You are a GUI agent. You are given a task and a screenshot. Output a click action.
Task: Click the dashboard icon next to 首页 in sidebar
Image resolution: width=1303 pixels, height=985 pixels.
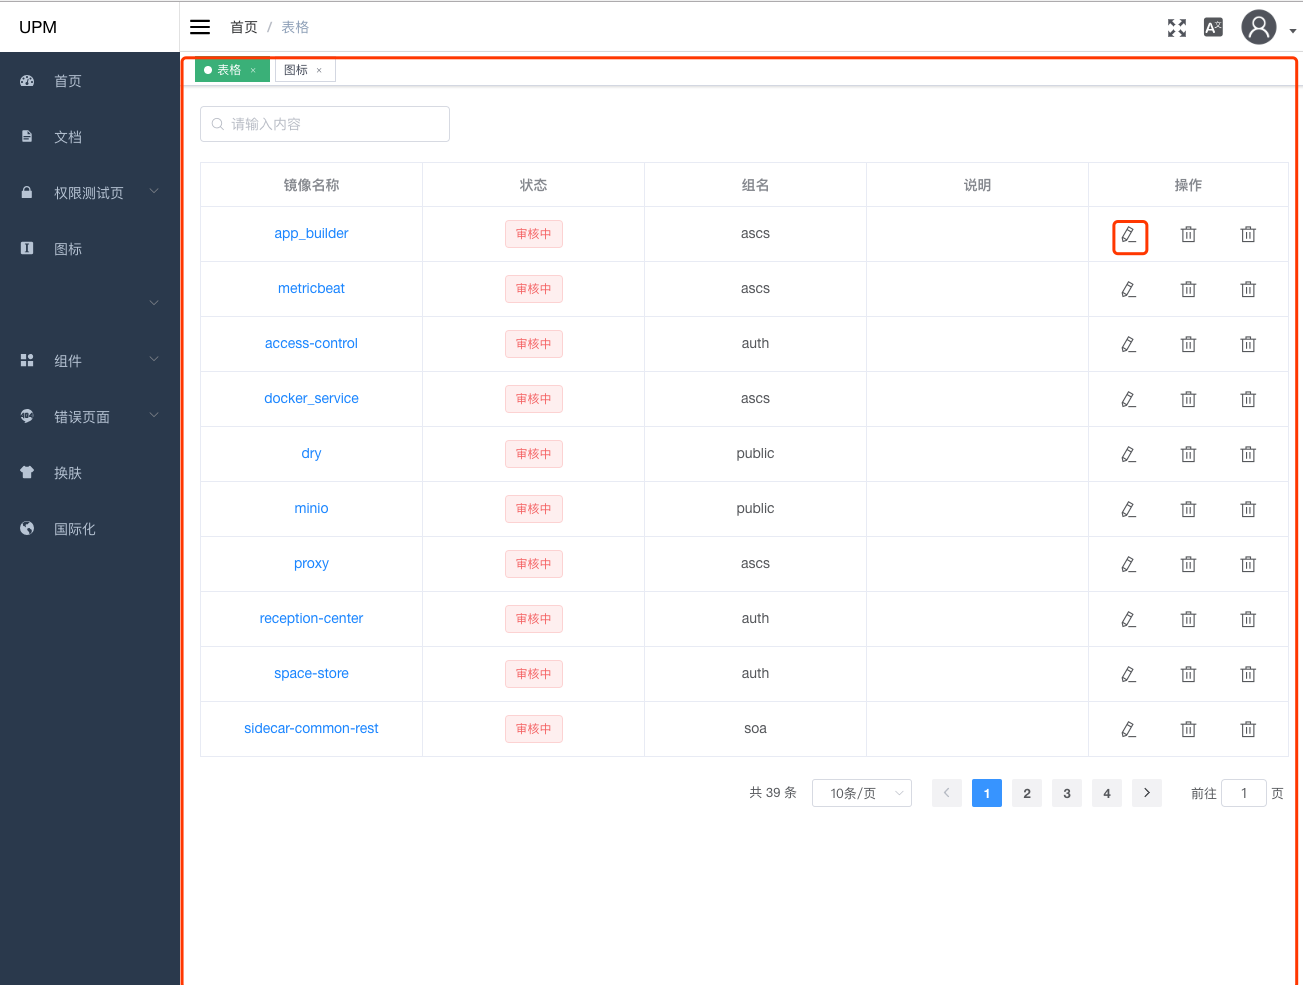27,81
